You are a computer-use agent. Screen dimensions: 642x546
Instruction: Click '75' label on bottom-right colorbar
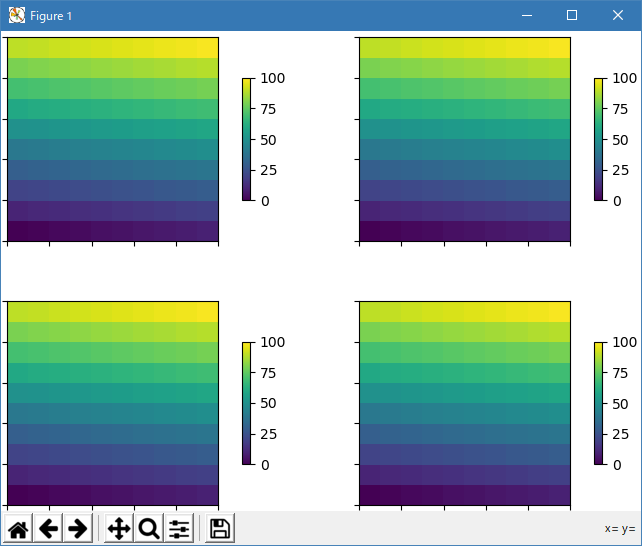coord(620,373)
